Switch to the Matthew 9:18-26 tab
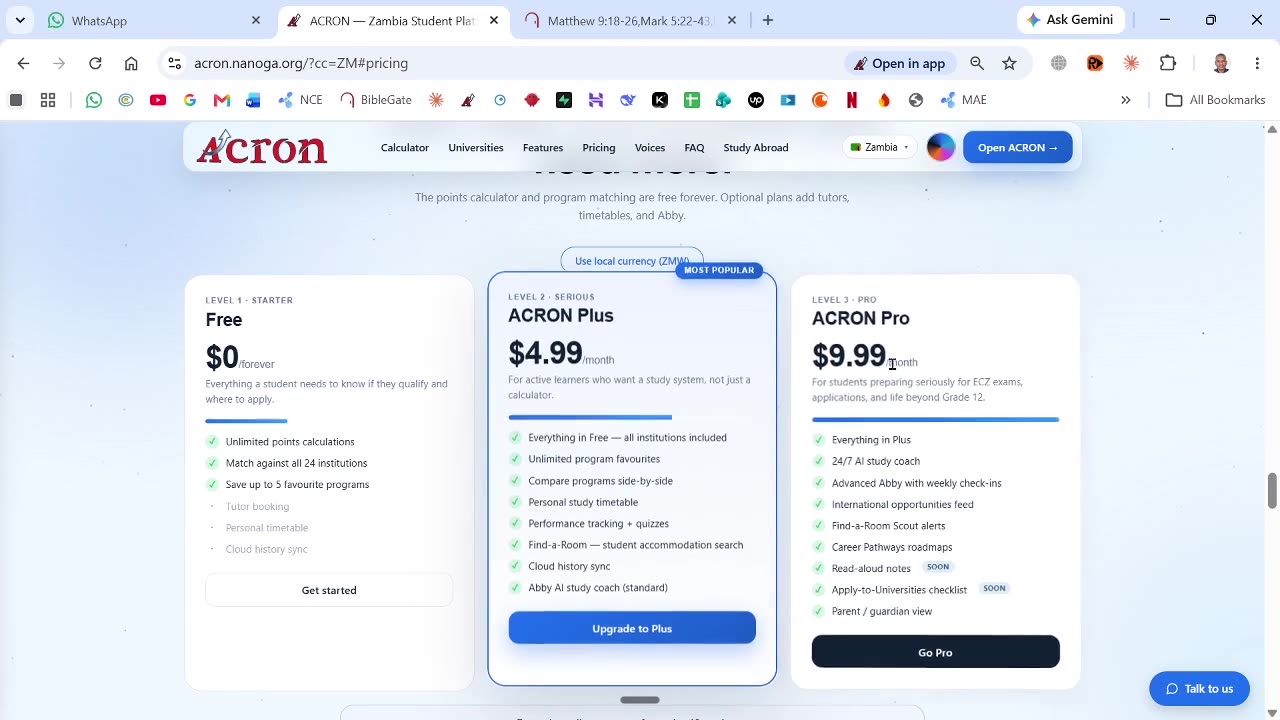 click(x=631, y=20)
